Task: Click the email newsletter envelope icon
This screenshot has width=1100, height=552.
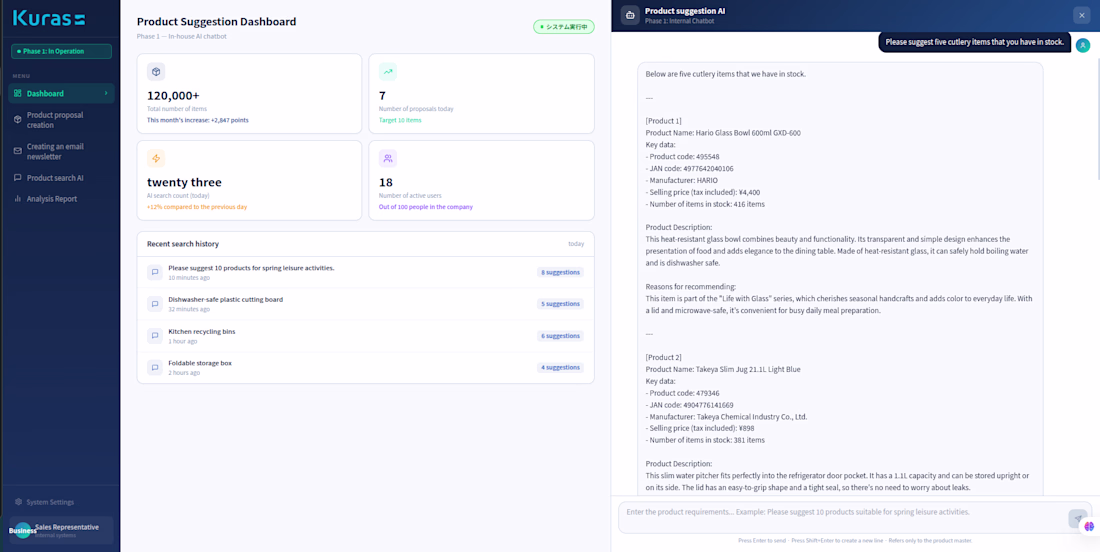Action: click(x=18, y=152)
